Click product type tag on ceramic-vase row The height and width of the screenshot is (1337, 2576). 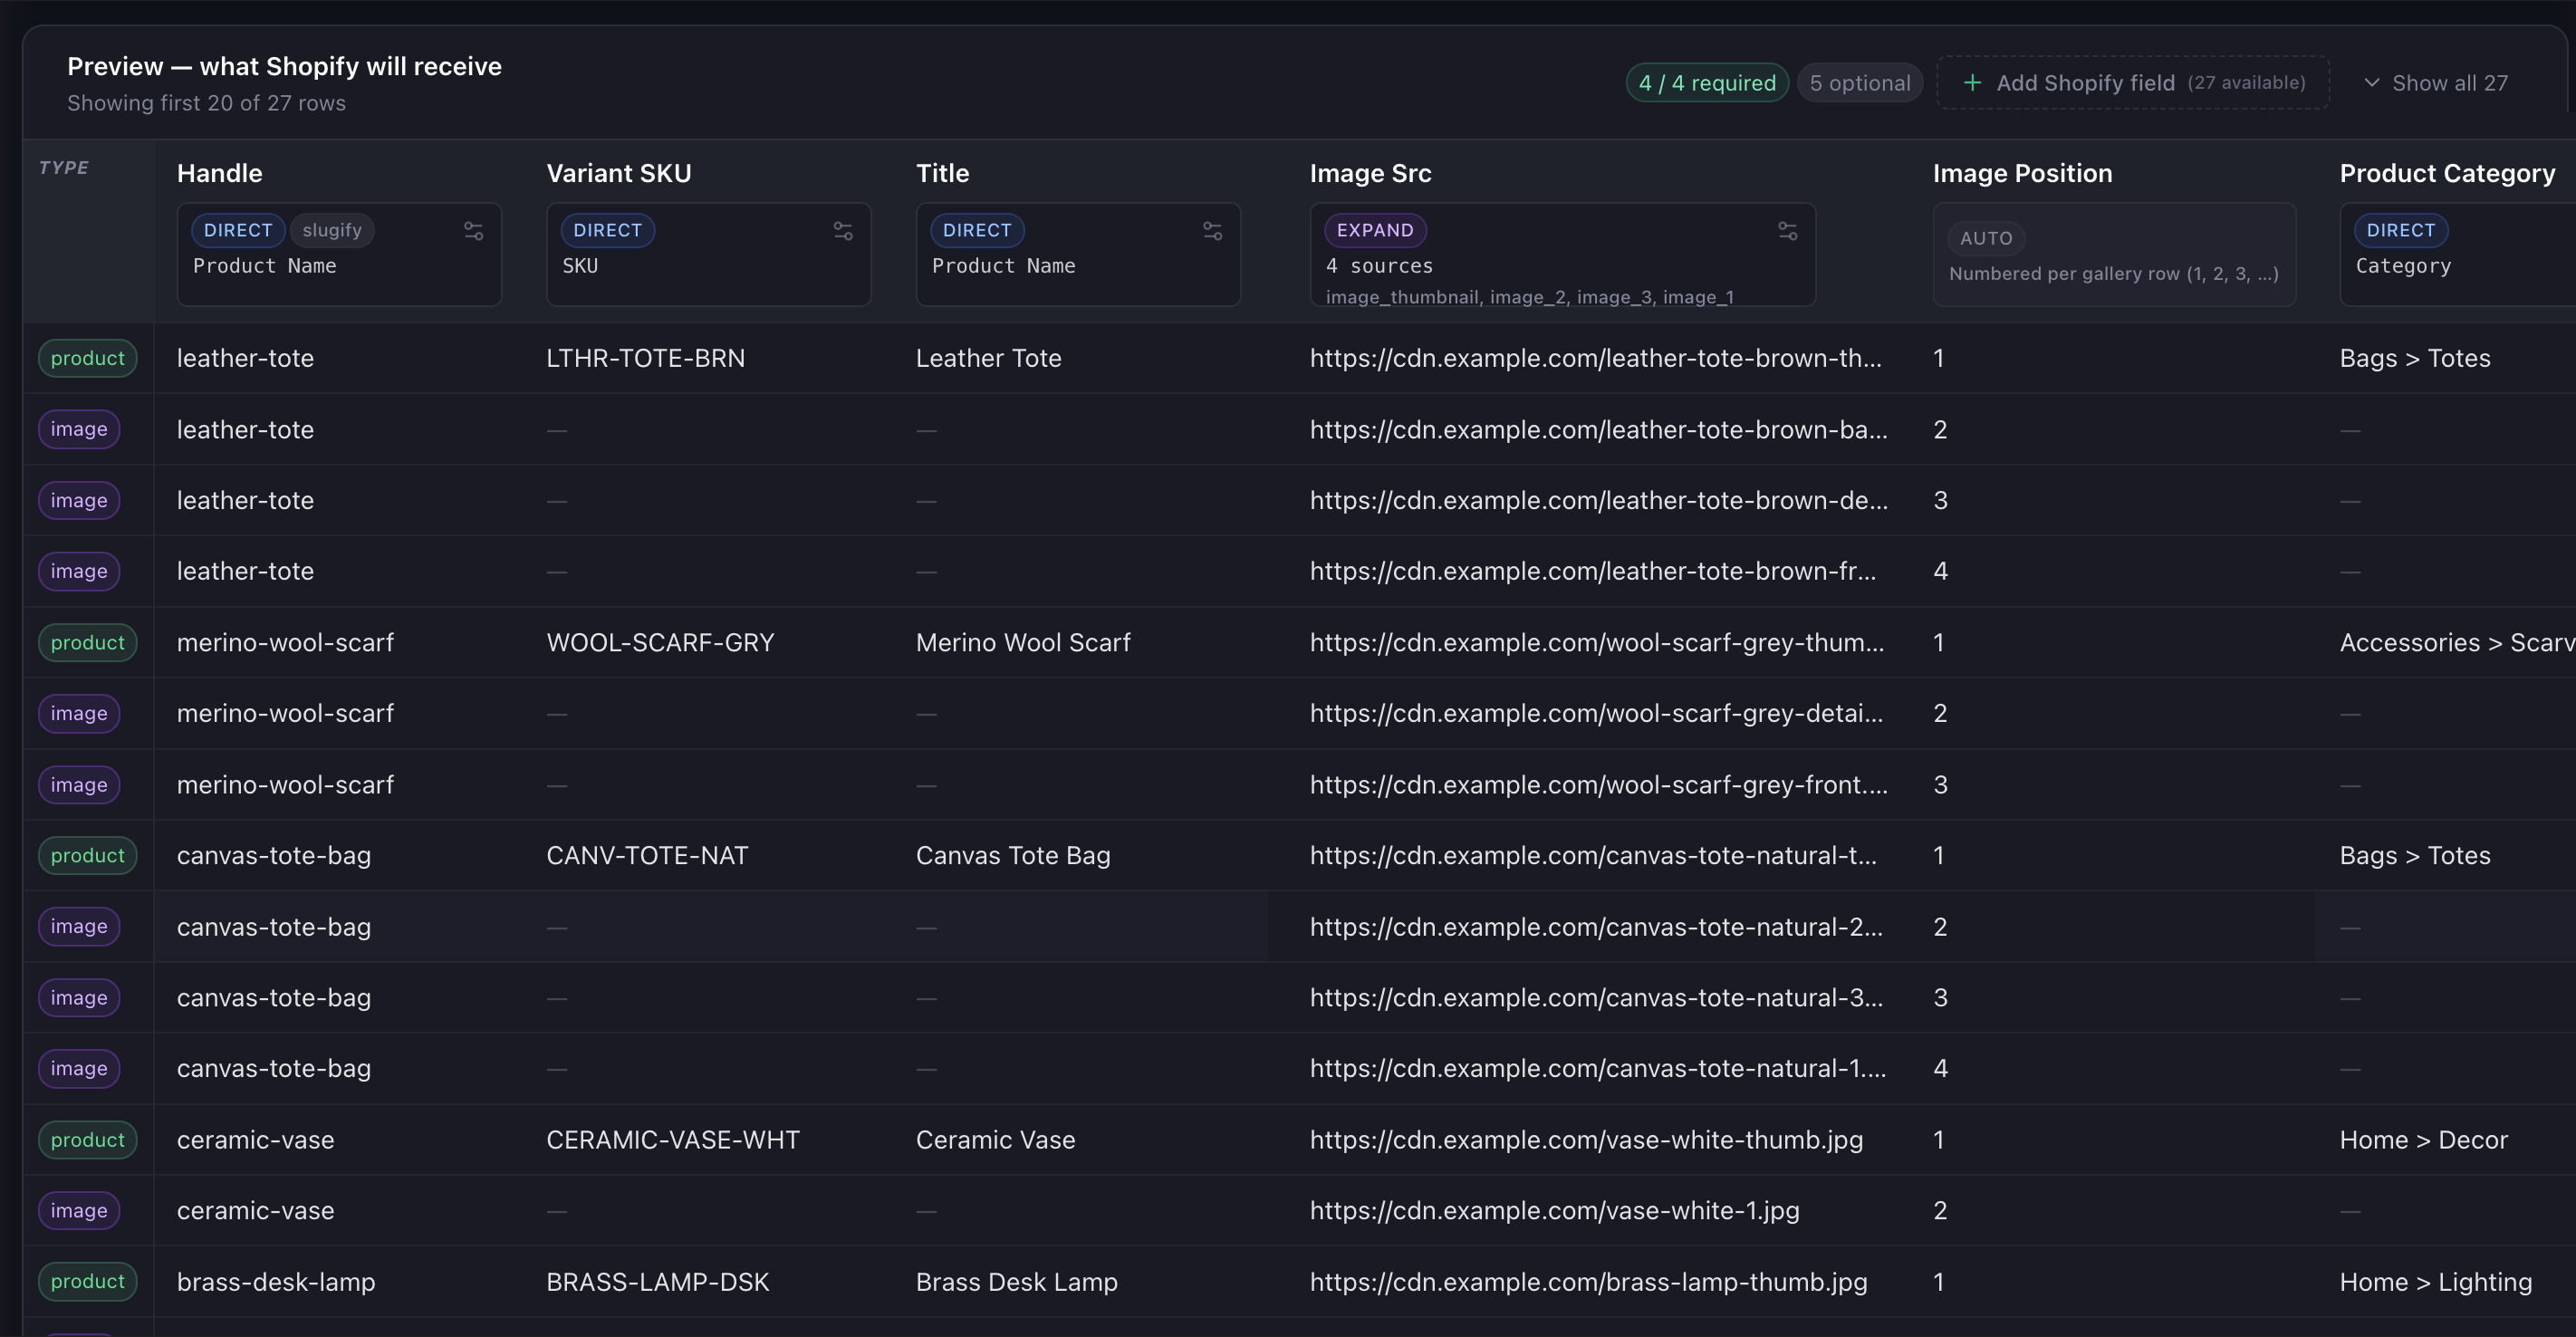point(88,1139)
